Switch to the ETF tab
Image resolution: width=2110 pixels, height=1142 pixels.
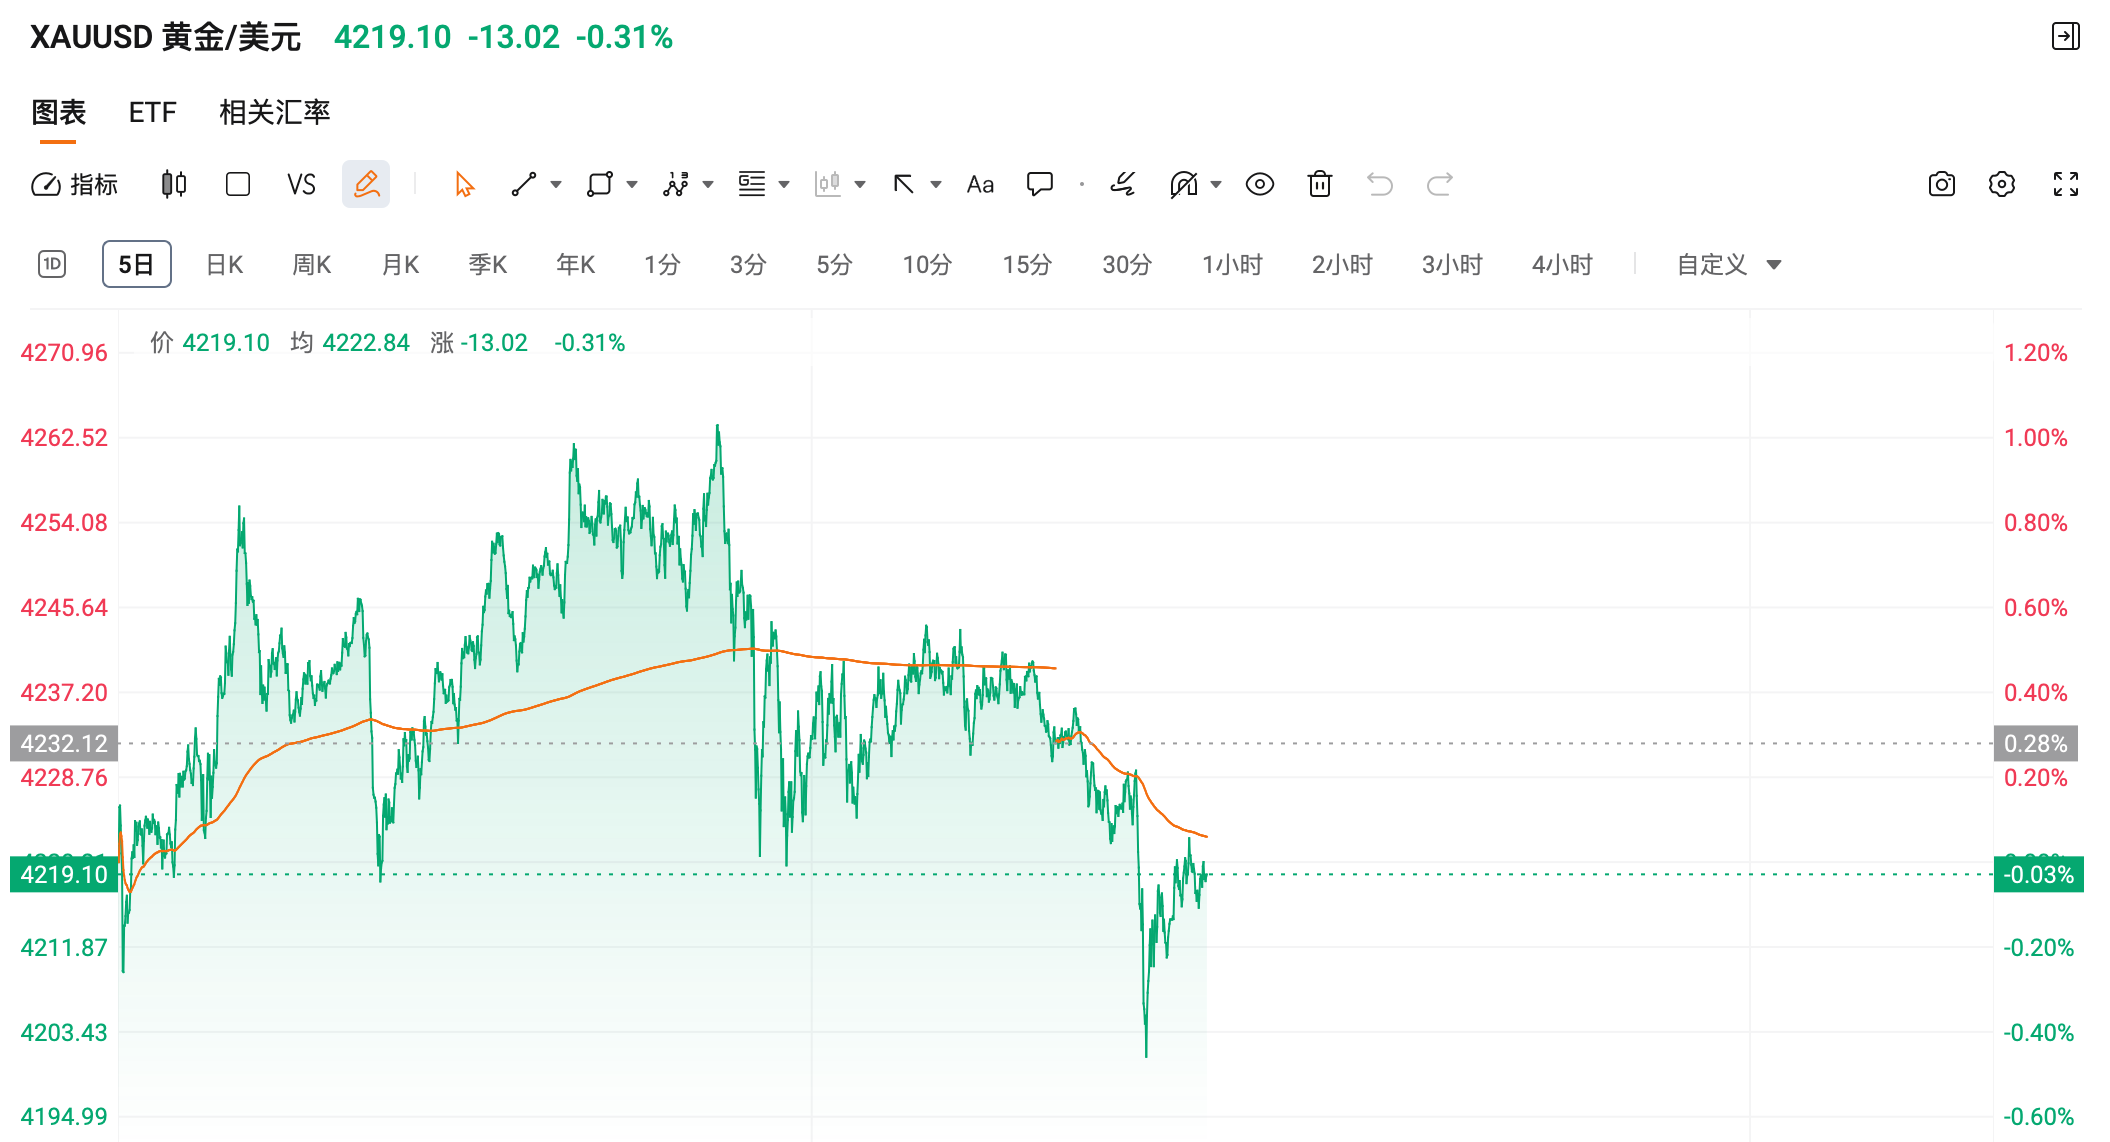point(152,112)
